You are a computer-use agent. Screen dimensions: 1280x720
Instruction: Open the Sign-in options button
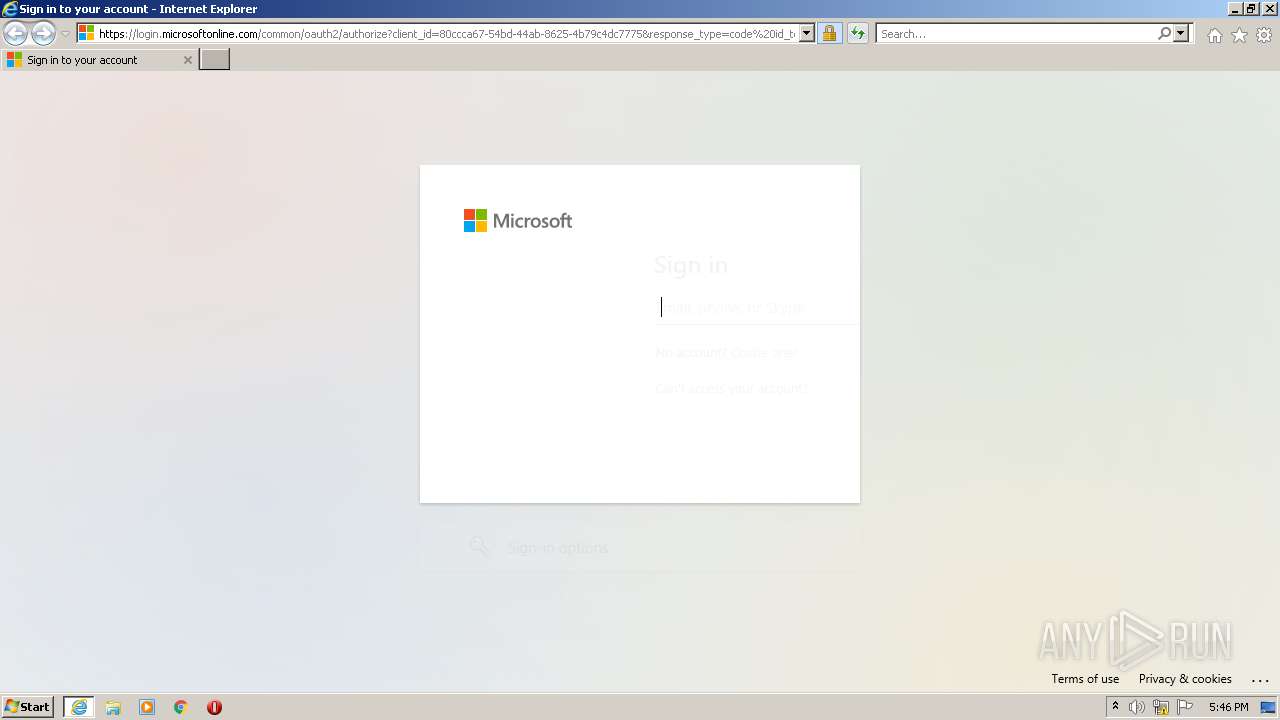coord(640,548)
